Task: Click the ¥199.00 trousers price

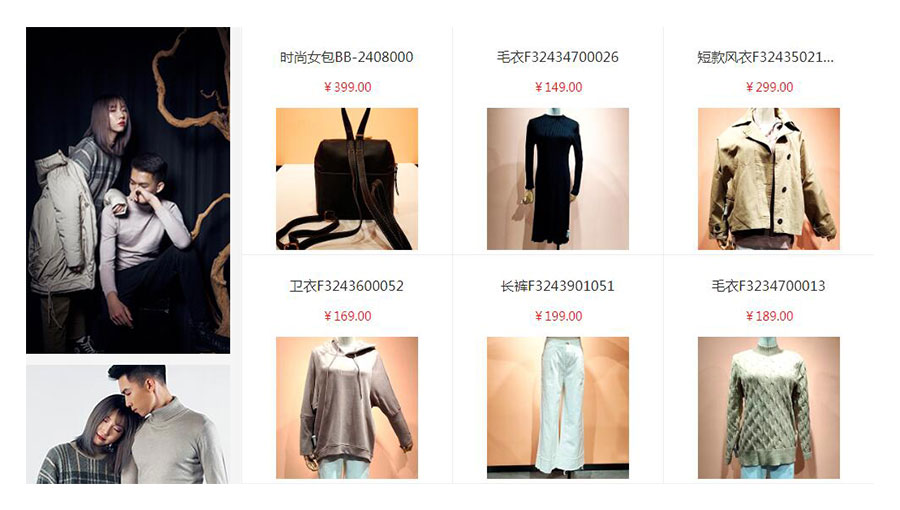Action: 558,316
